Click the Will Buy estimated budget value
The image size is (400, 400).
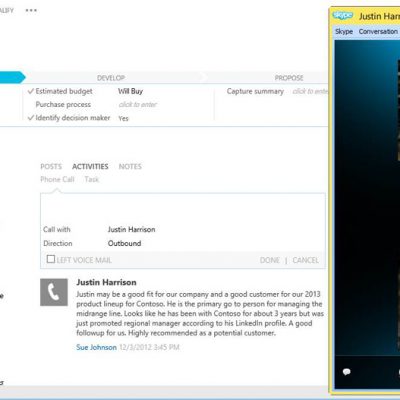click(x=130, y=91)
